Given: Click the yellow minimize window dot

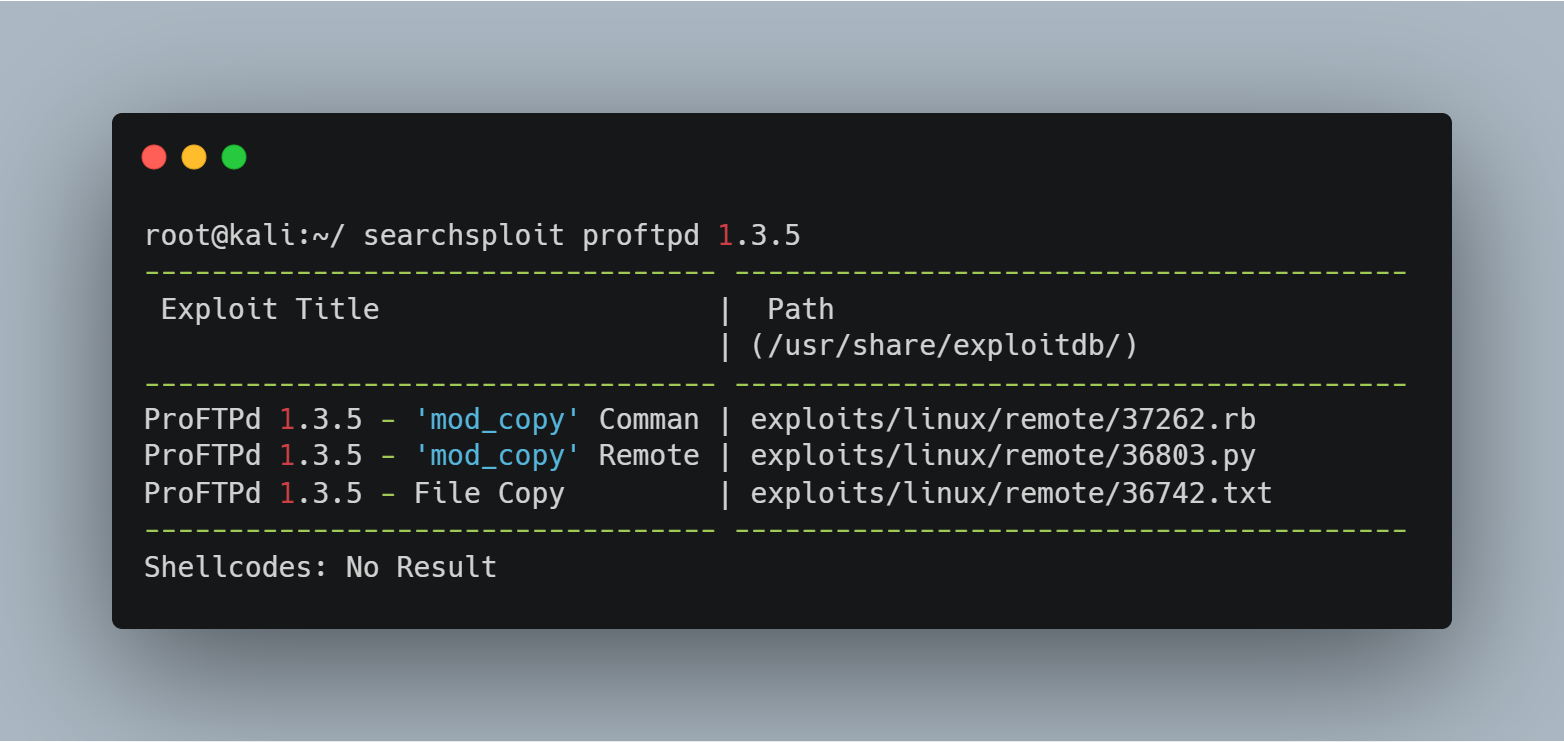Looking at the screenshot, I should pos(194,157).
